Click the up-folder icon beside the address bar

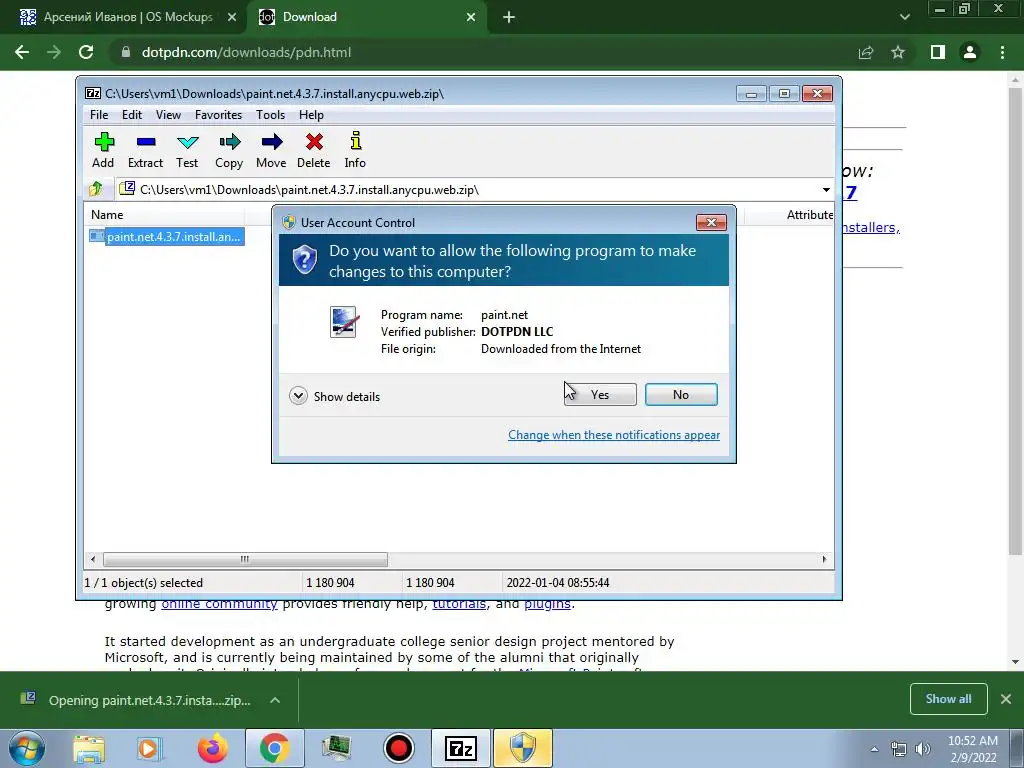[x=96, y=189]
